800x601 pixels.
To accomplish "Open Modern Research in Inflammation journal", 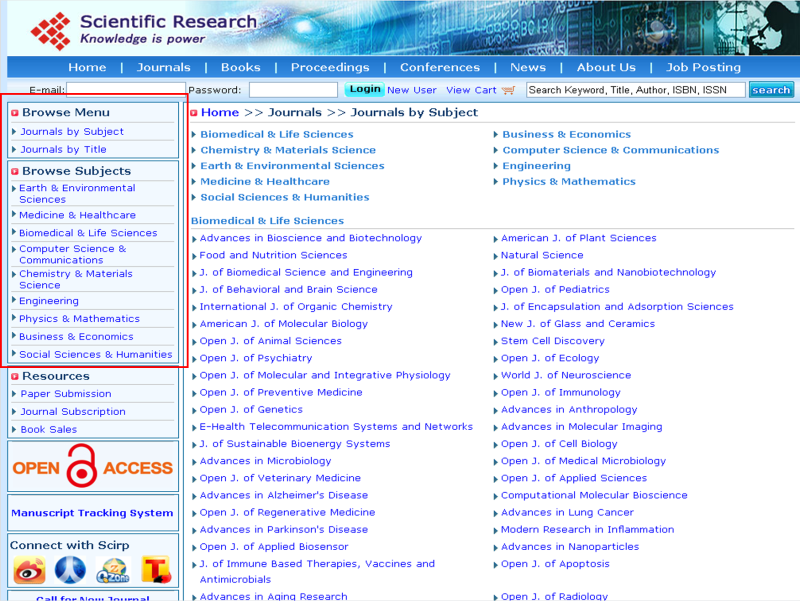I will tap(587, 529).
